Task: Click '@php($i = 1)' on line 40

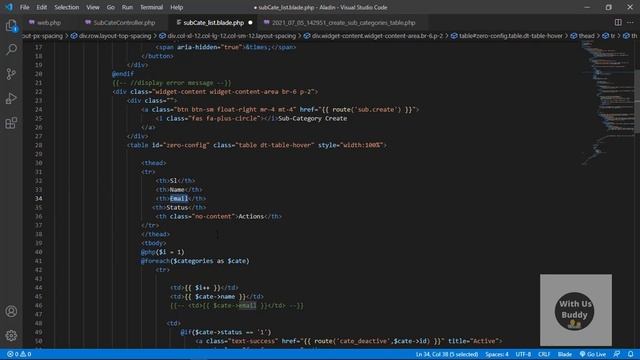Action: 162,252
